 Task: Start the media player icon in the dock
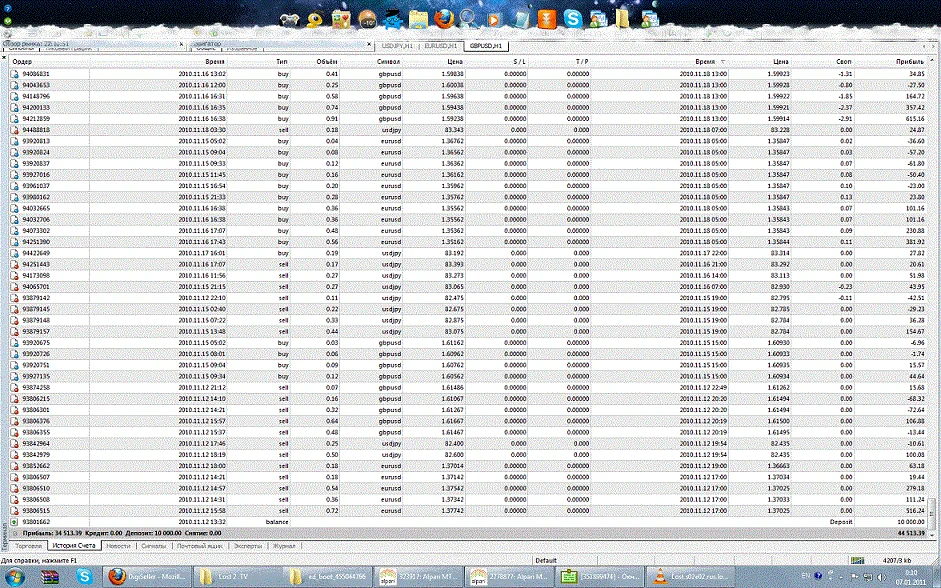(x=494, y=20)
